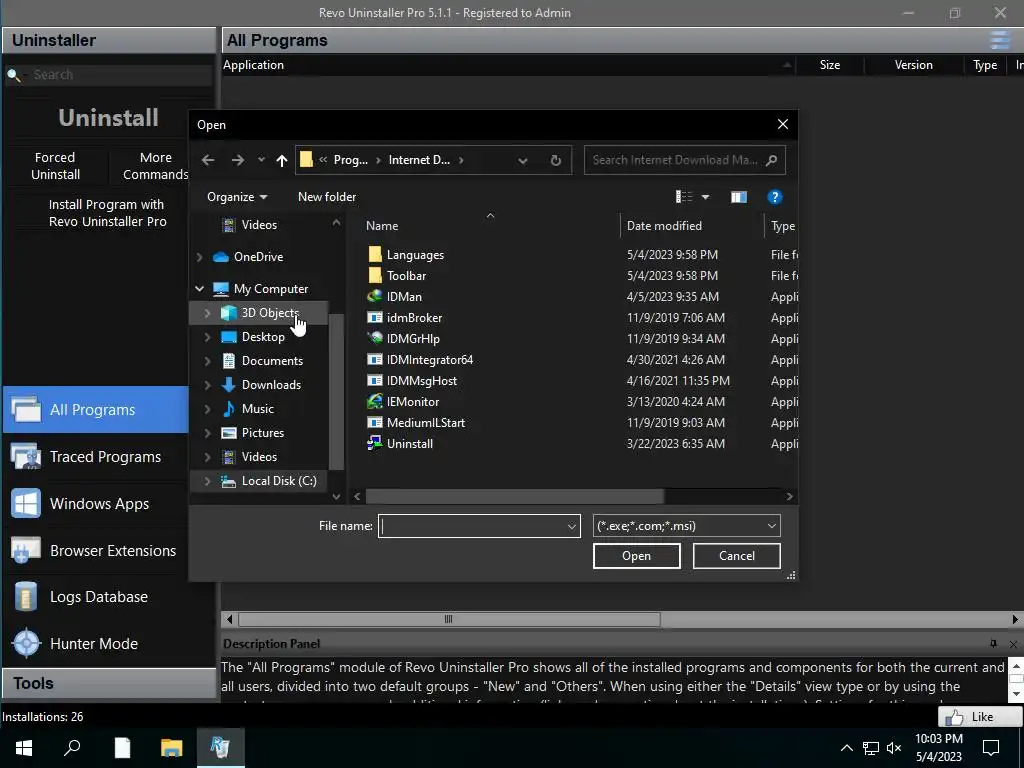Select the IDMan application file

coord(394,296)
